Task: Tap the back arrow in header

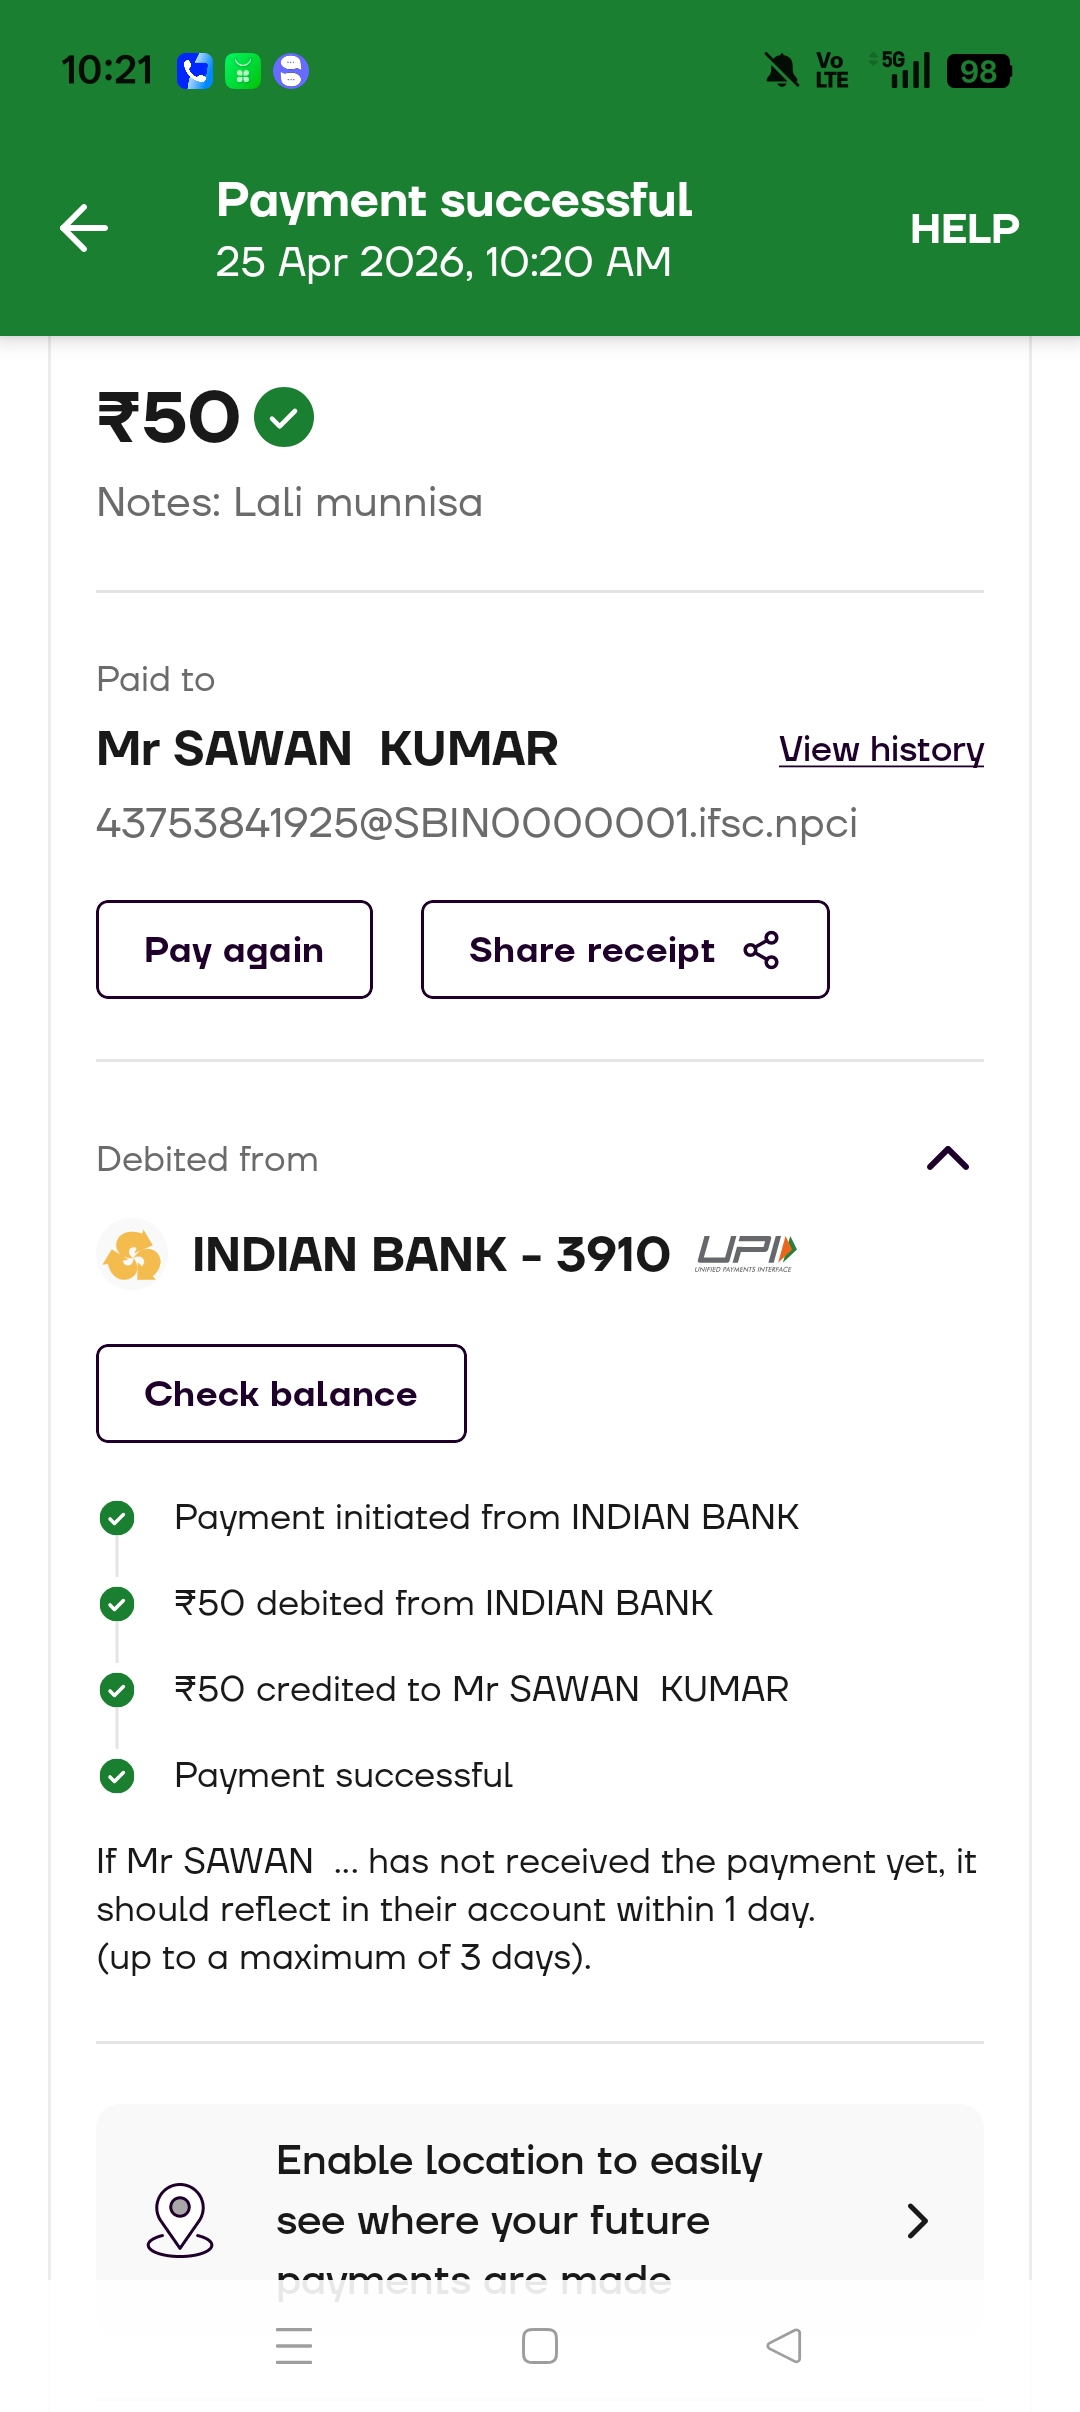Action: coord(84,228)
